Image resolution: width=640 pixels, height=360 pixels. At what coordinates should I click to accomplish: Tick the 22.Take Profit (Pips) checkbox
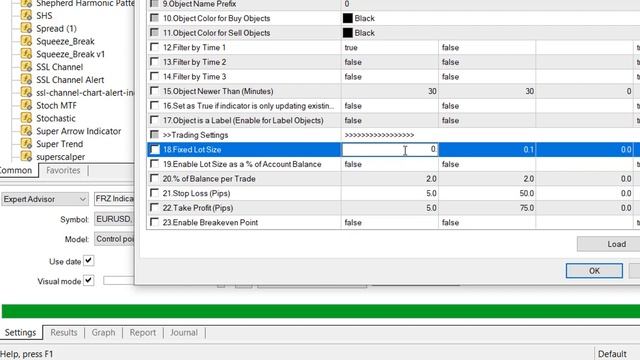pos(154,208)
